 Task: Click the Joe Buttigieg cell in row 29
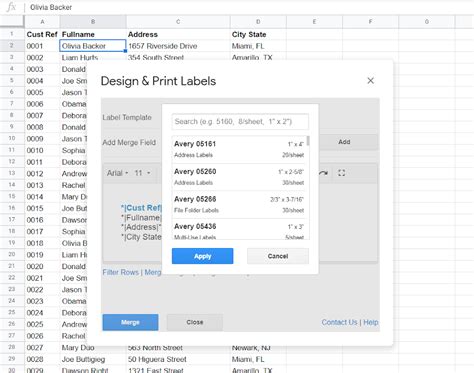click(93, 359)
